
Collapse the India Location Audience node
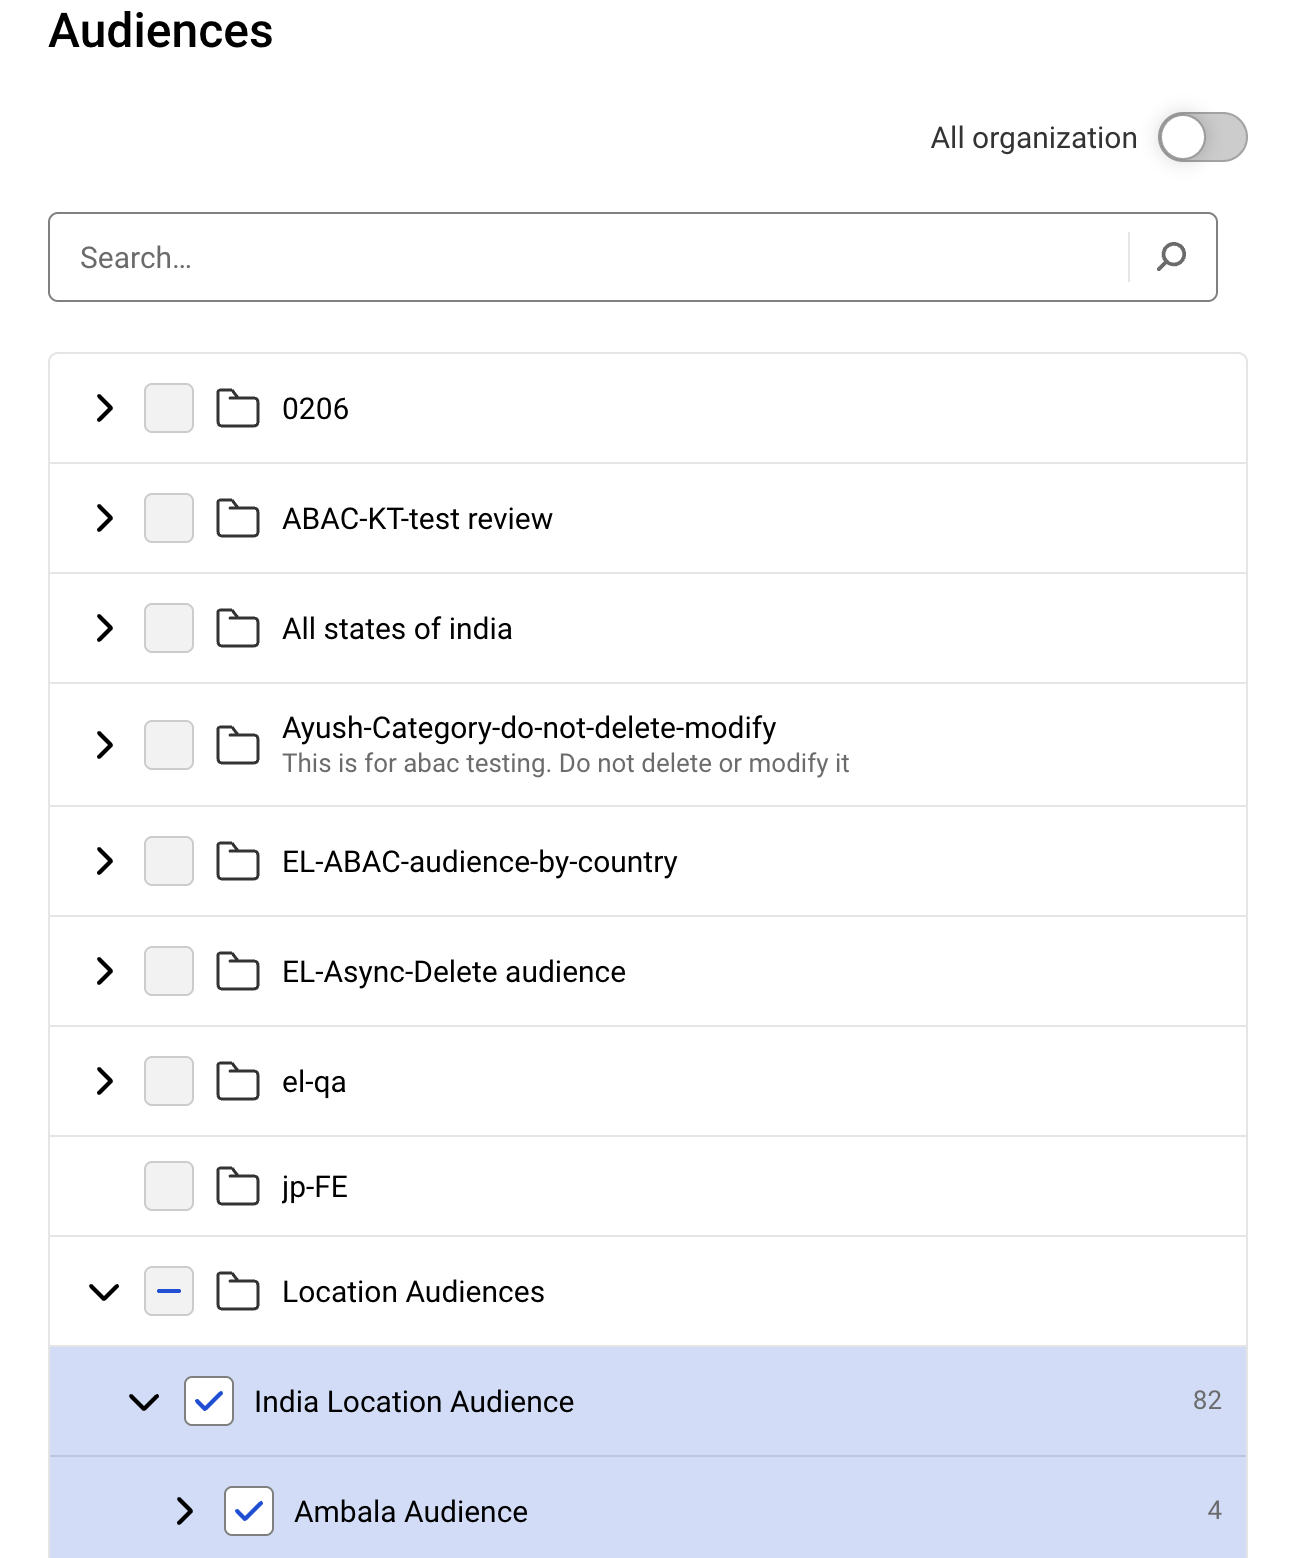144,1402
